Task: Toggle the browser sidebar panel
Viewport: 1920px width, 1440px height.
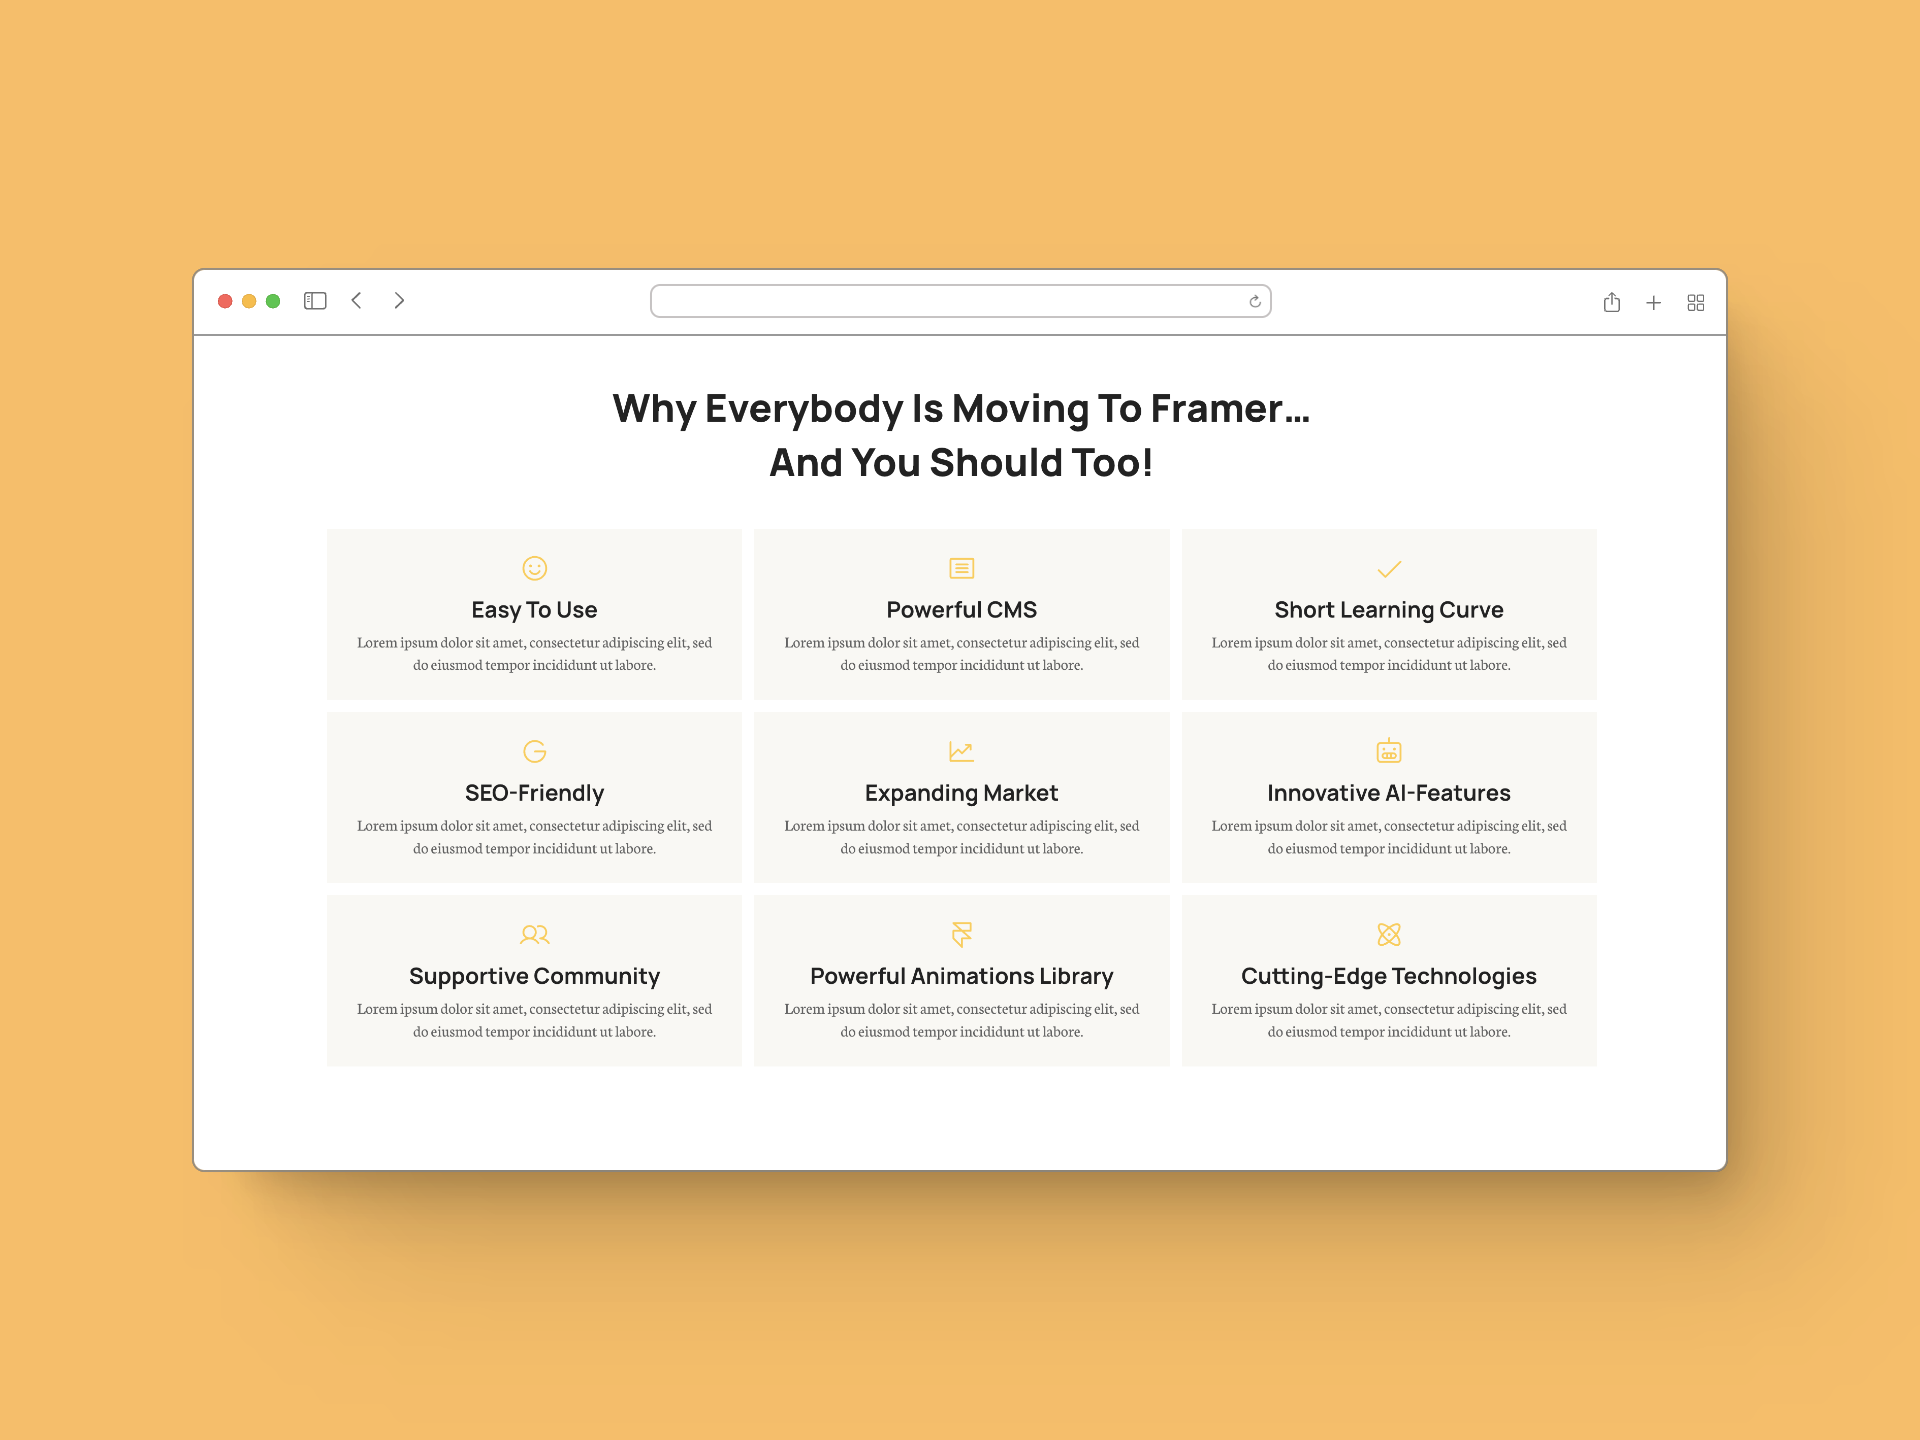Action: coord(314,300)
